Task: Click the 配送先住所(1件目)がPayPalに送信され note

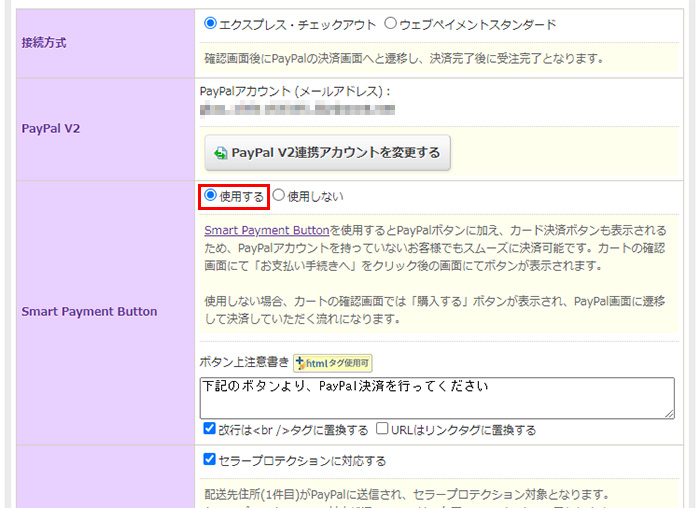Action: click(x=407, y=495)
